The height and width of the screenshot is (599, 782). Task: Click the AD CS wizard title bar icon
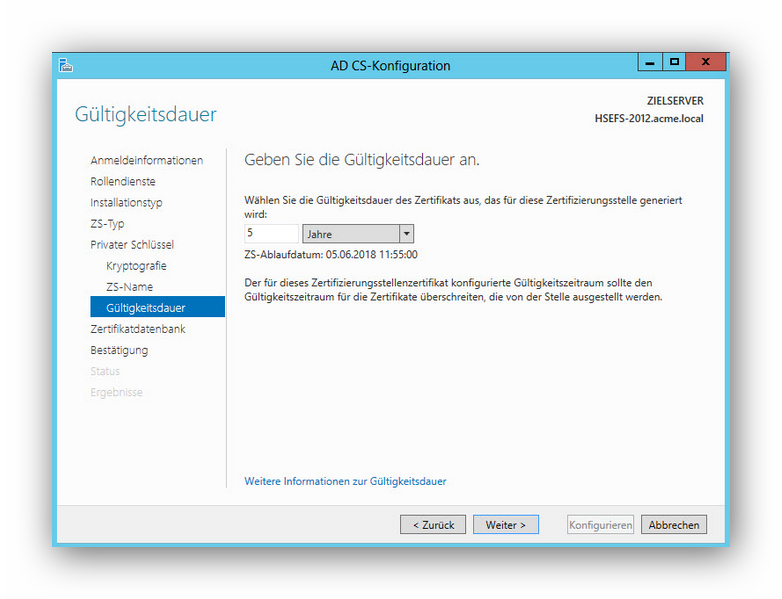click(66, 66)
